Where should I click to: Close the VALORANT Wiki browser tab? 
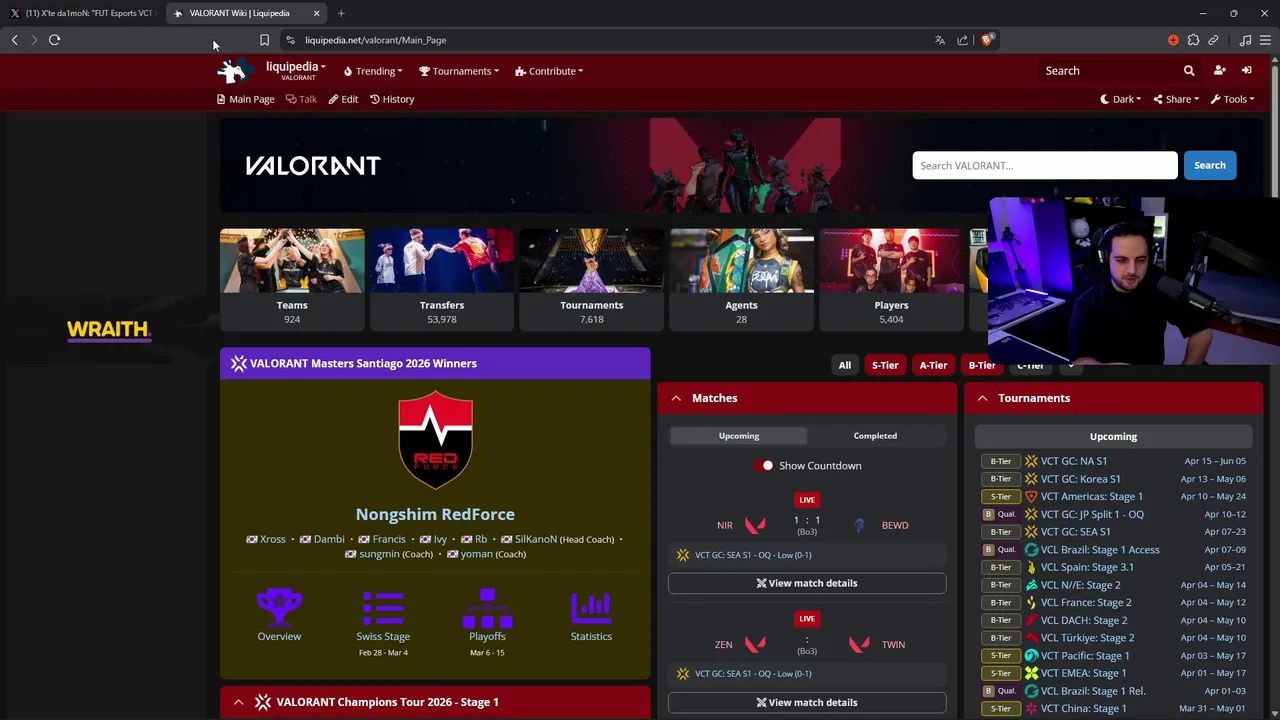(316, 13)
